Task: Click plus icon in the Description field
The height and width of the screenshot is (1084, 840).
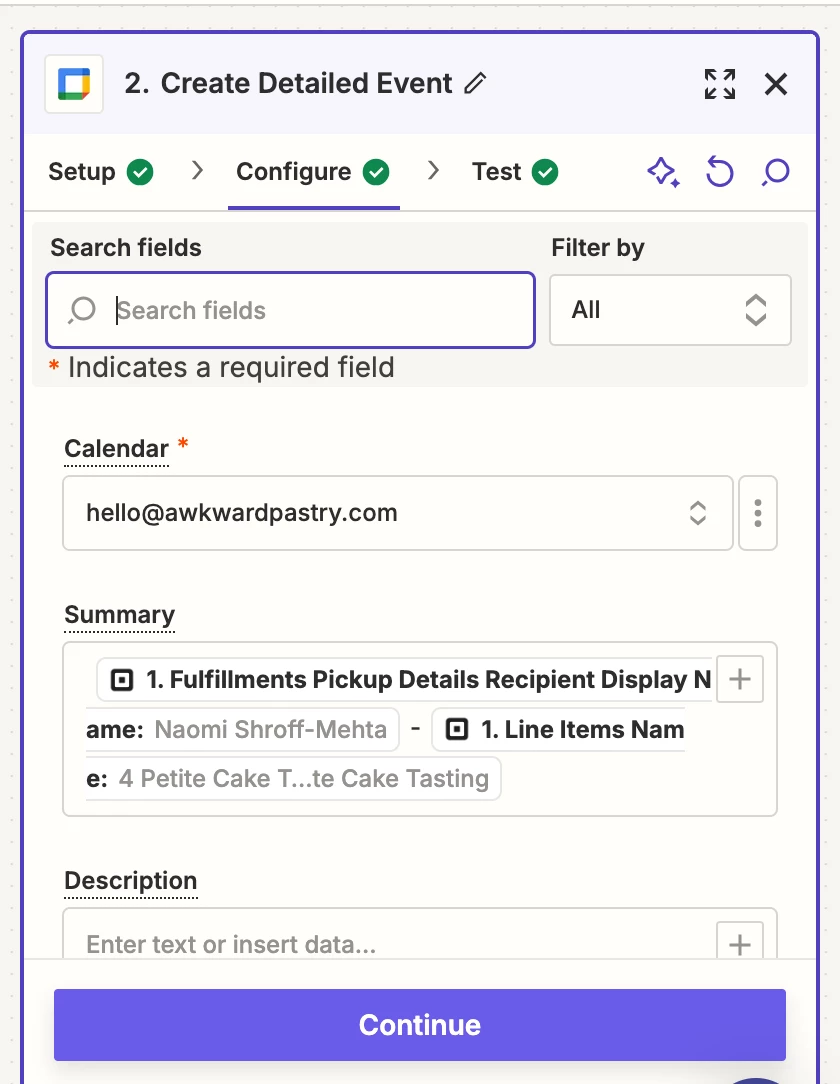Action: click(740, 944)
